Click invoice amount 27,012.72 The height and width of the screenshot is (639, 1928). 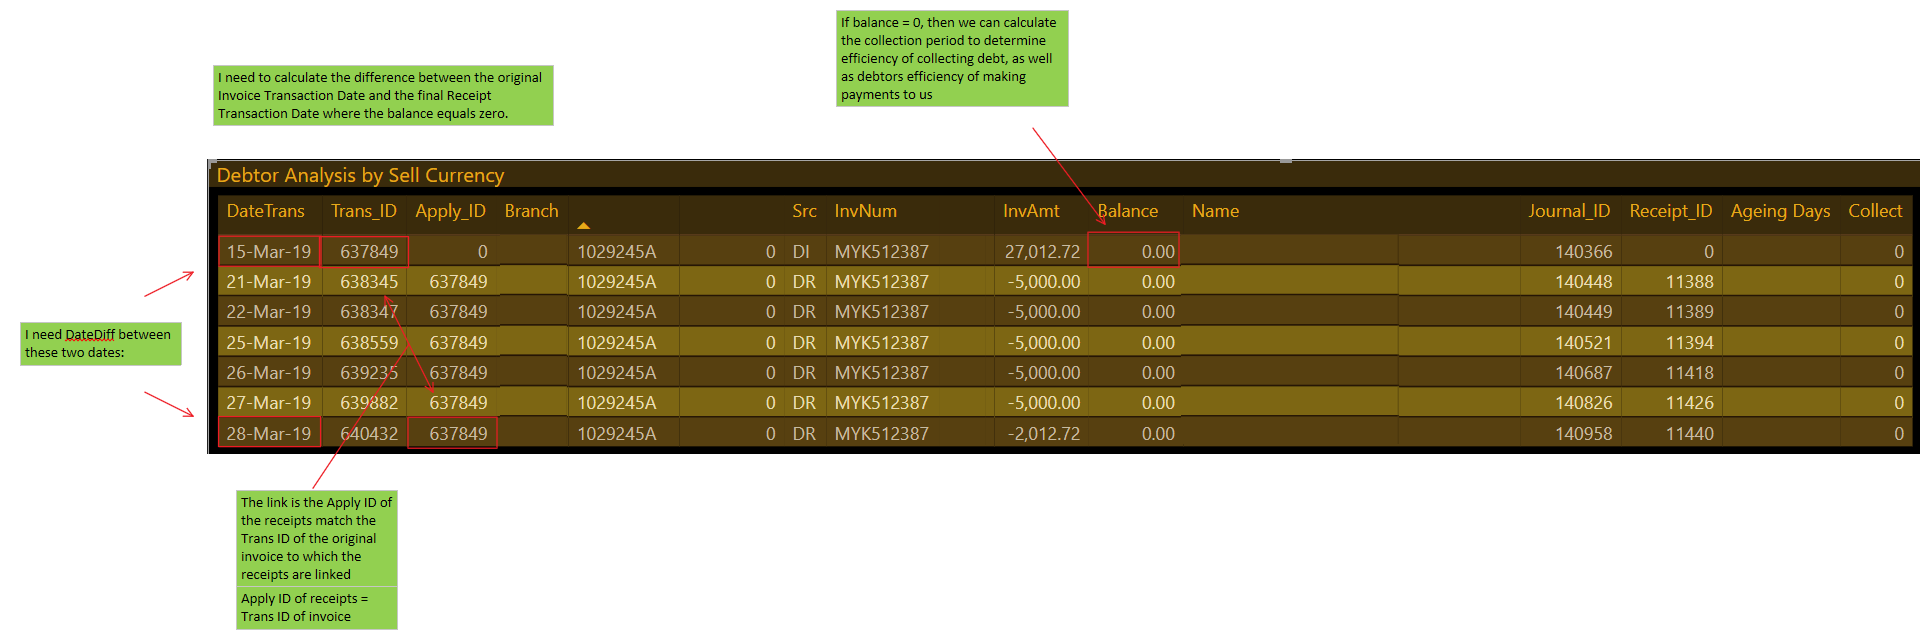coord(1042,252)
